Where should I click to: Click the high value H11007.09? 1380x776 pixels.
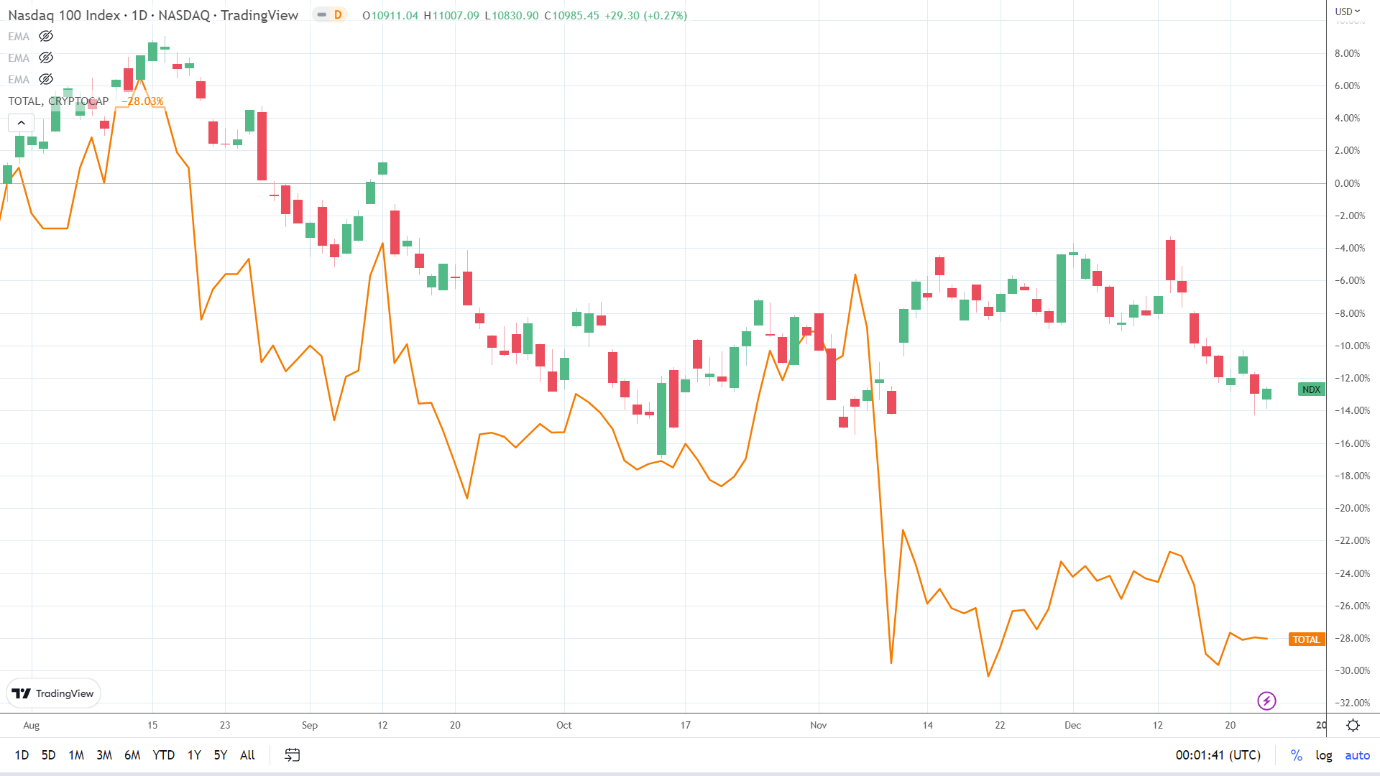tap(452, 15)
